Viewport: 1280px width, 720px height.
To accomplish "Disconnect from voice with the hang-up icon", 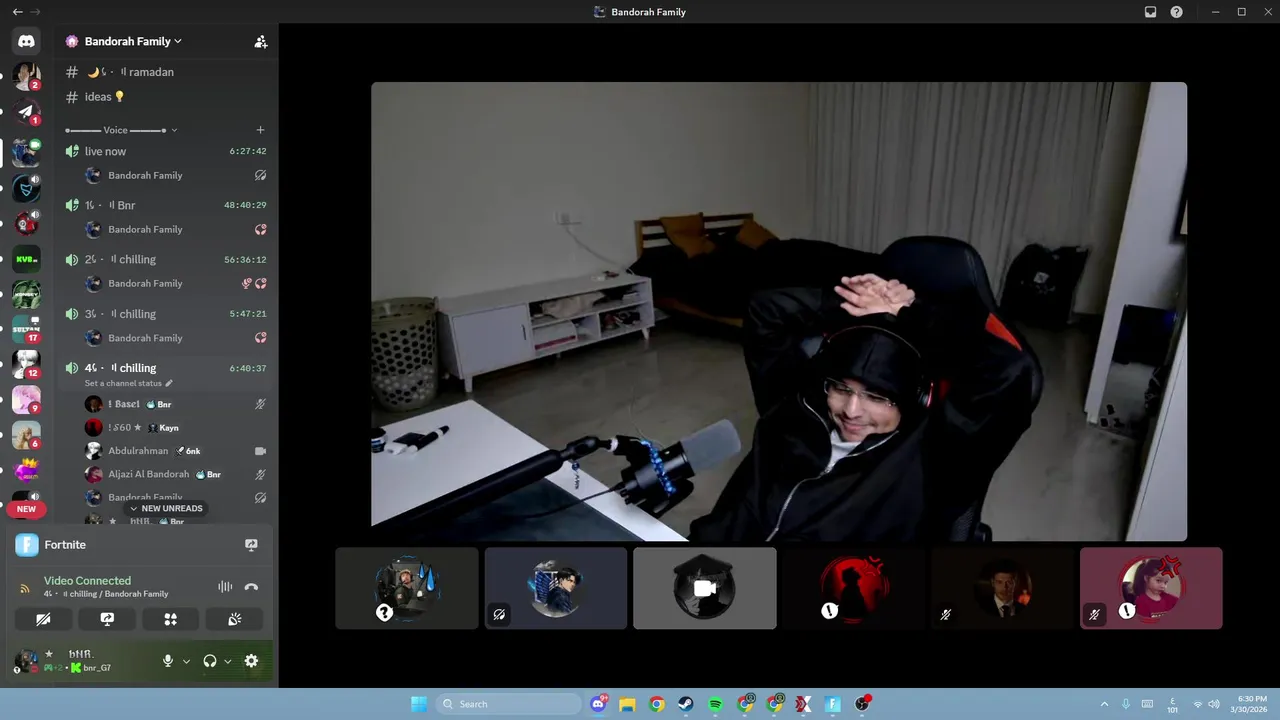I will [x=251, y=587].
